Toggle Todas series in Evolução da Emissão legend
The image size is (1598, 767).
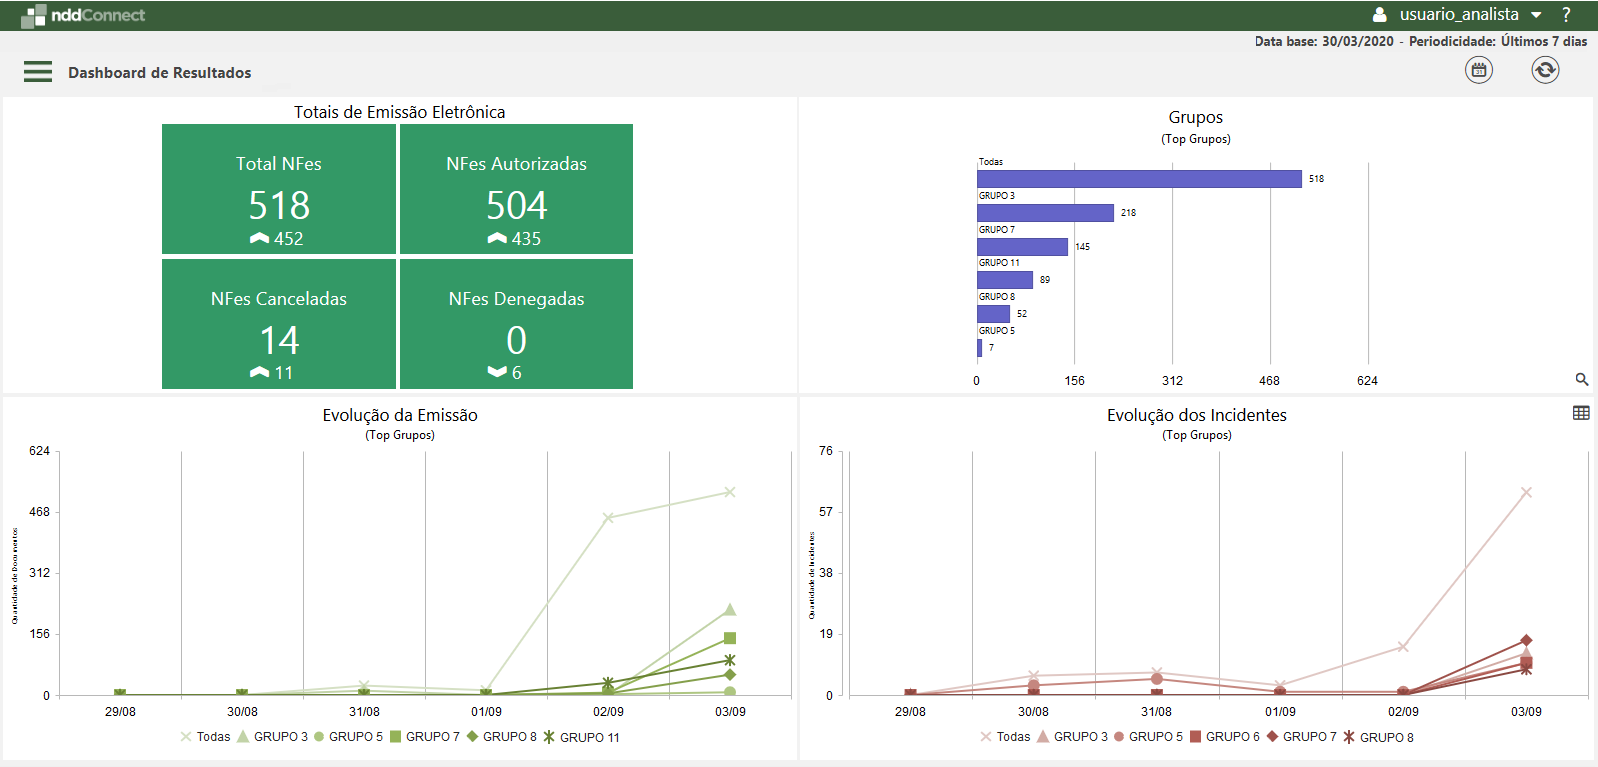206,737
